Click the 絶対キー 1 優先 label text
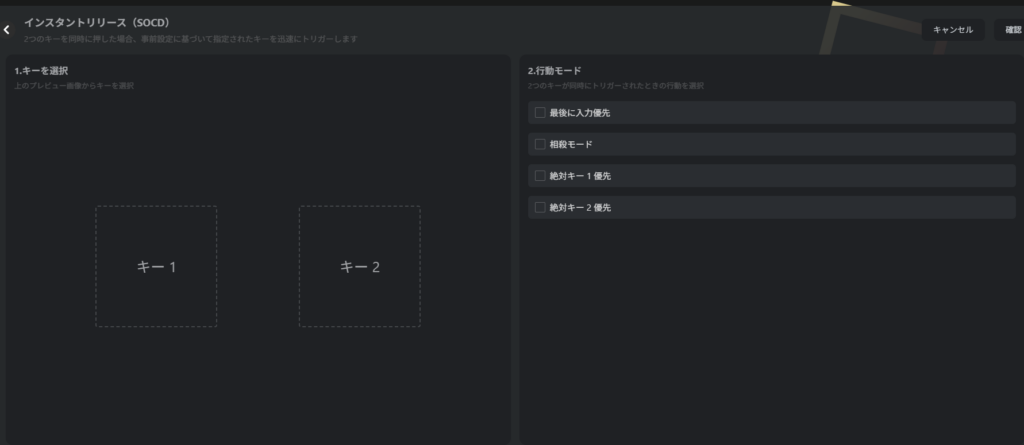The height and width of the screenshot is (445, 1024). pos(580,176)
